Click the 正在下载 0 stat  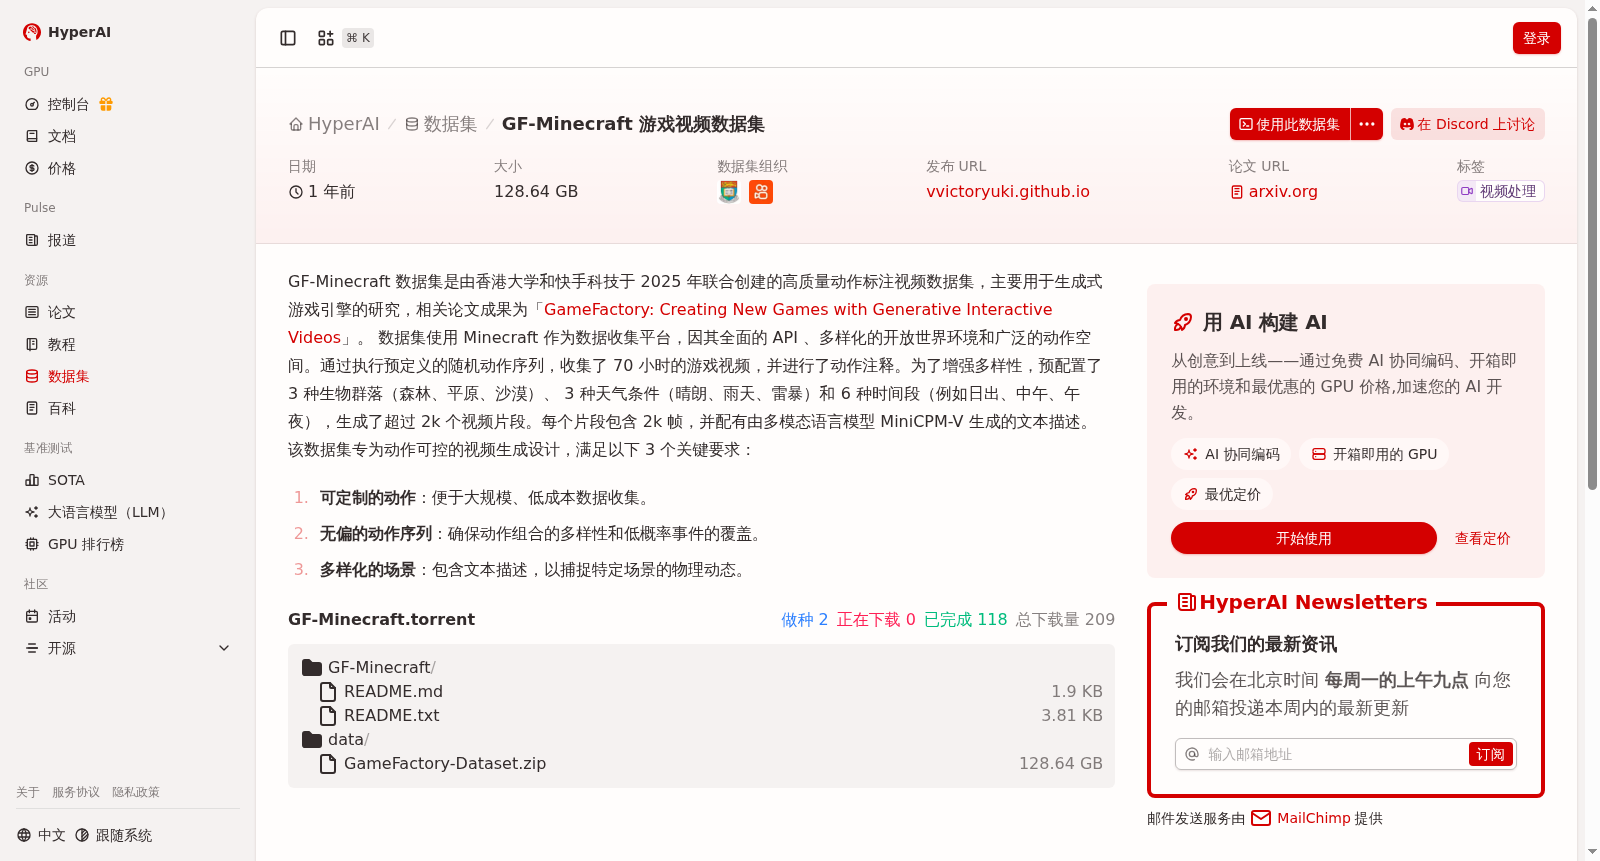[x=876, y=620]
